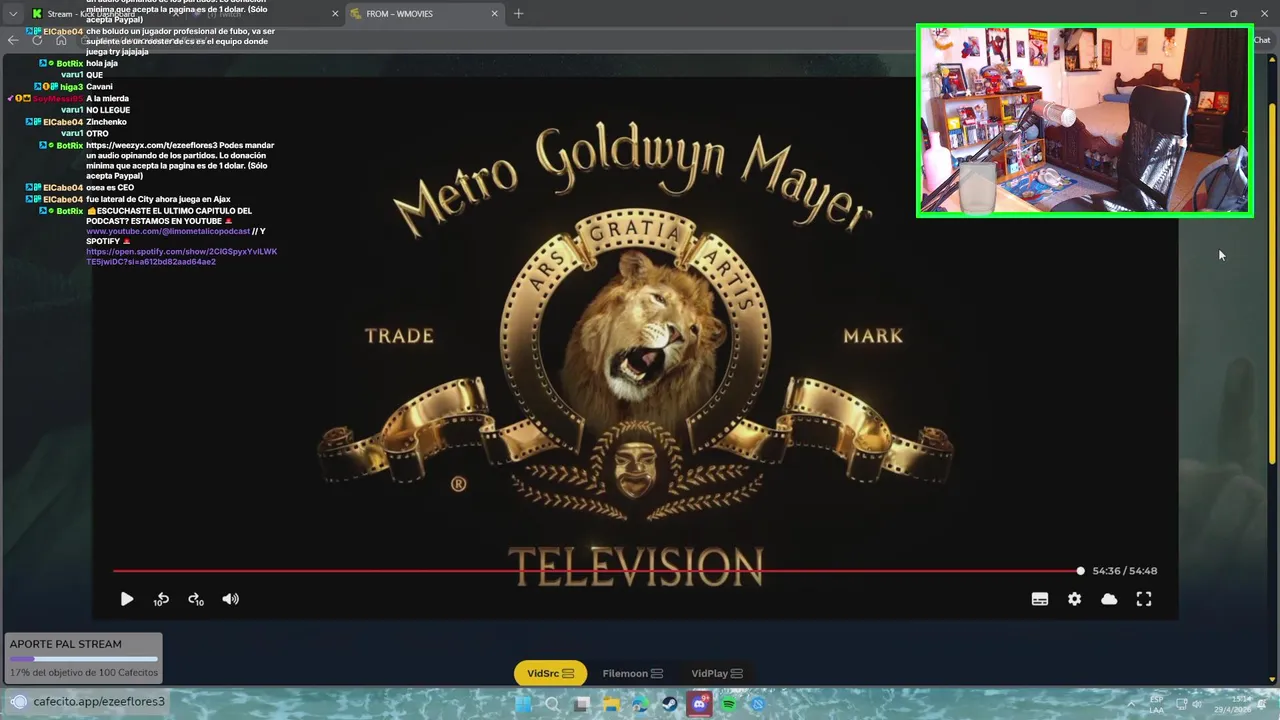Image resolution: width=1280 pixels, height=720 pixels.
Task: Open the Windows Start menu
Action: pos(522,704)
